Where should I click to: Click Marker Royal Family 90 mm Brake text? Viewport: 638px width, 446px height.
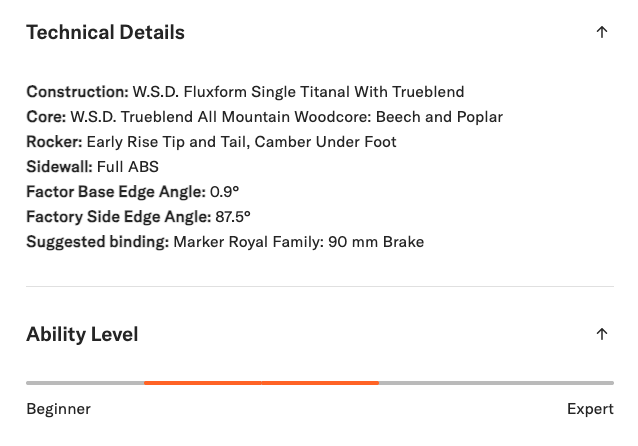point(298,242)
